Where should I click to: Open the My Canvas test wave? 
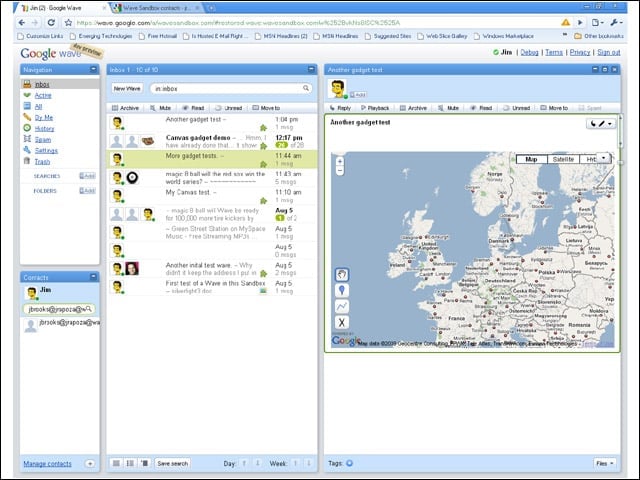(x=212, y=196)
